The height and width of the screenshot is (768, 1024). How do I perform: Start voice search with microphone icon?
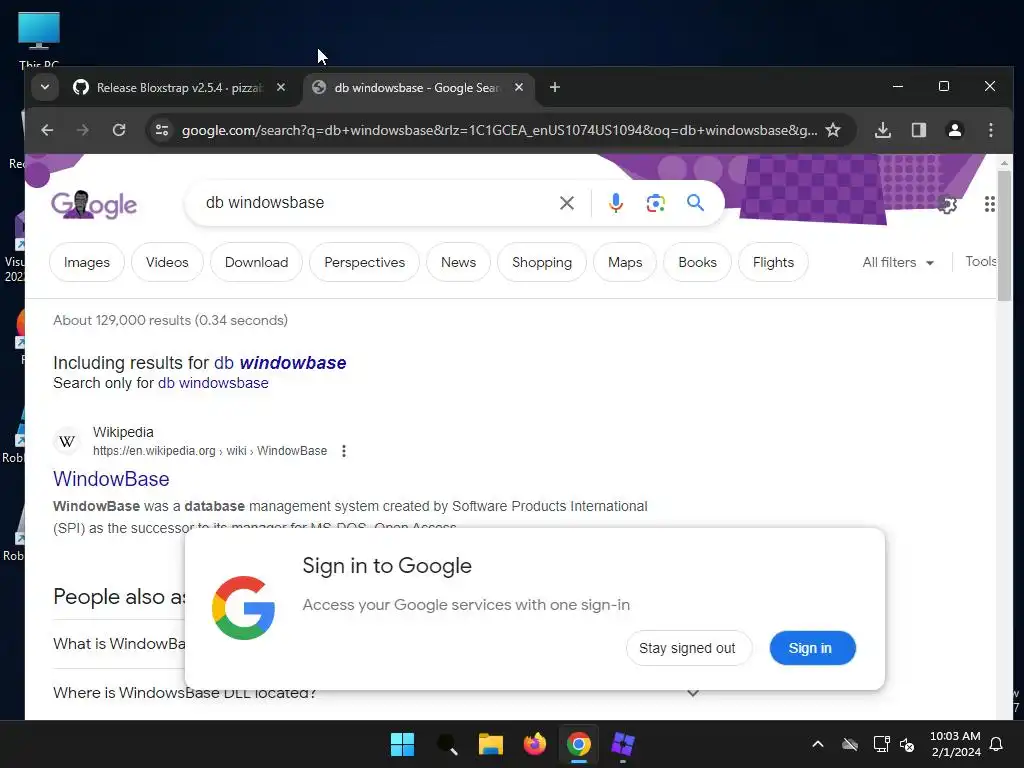(x=615, y=202)
